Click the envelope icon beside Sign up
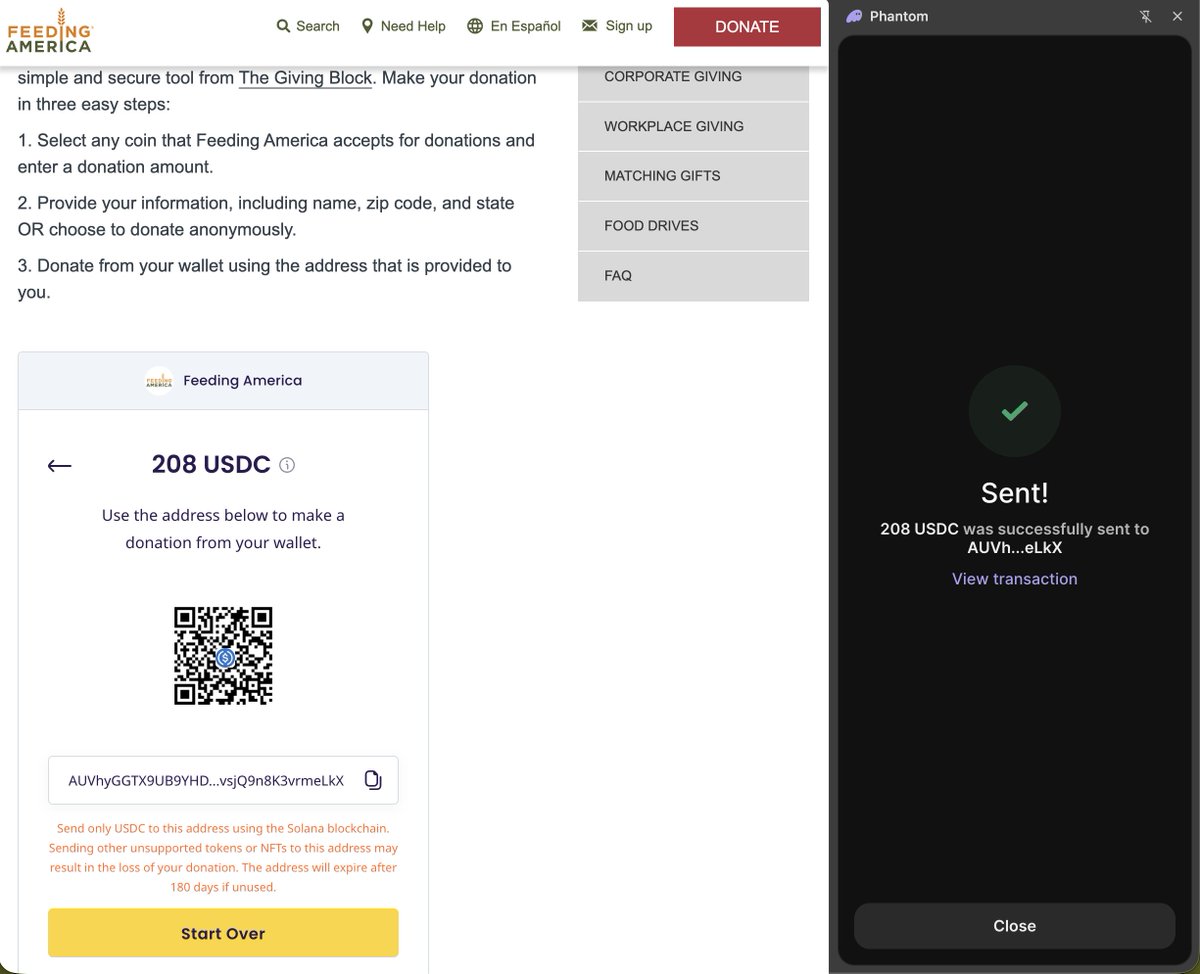 [590, 25]
